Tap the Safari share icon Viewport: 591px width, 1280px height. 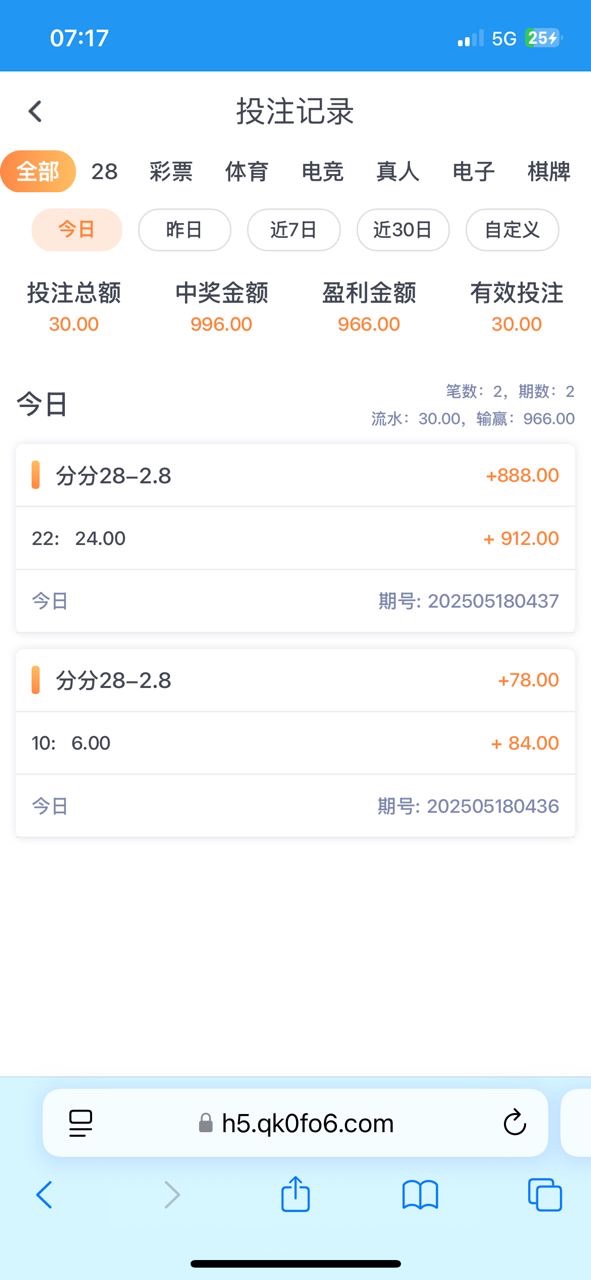click(295, 1194)
